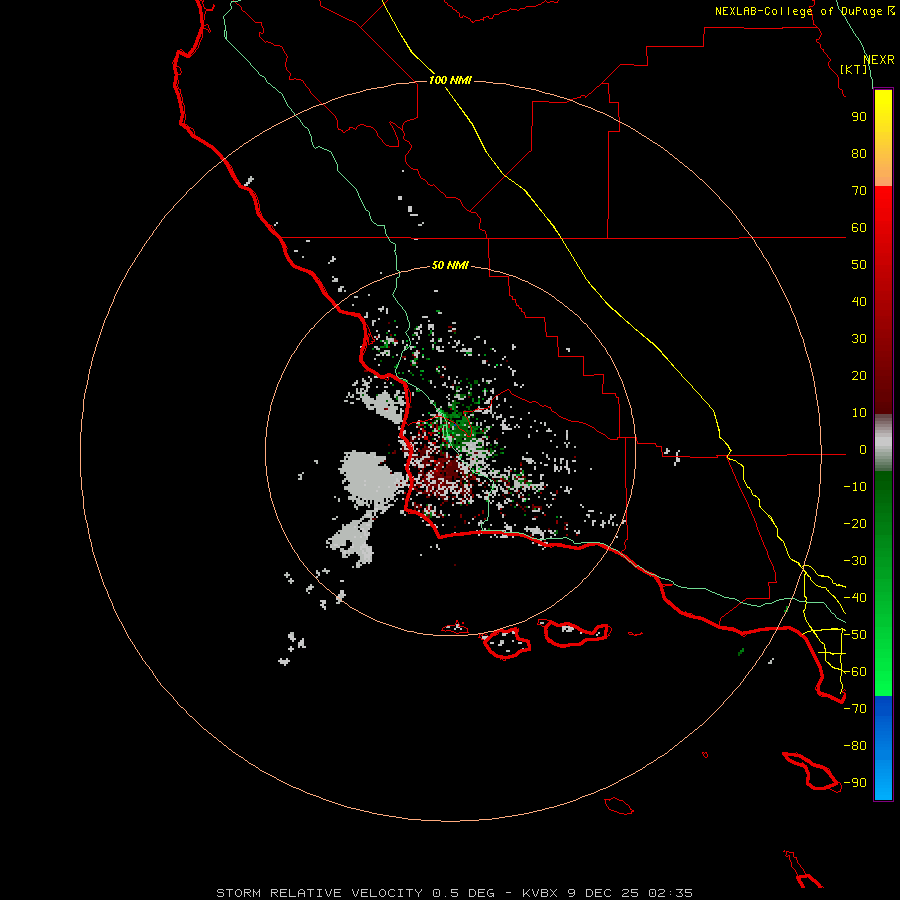Click the -70 value on the velocity scale

click(855, 709)
